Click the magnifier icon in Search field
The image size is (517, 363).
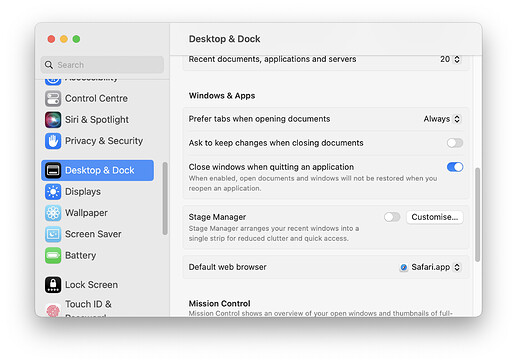49,65
